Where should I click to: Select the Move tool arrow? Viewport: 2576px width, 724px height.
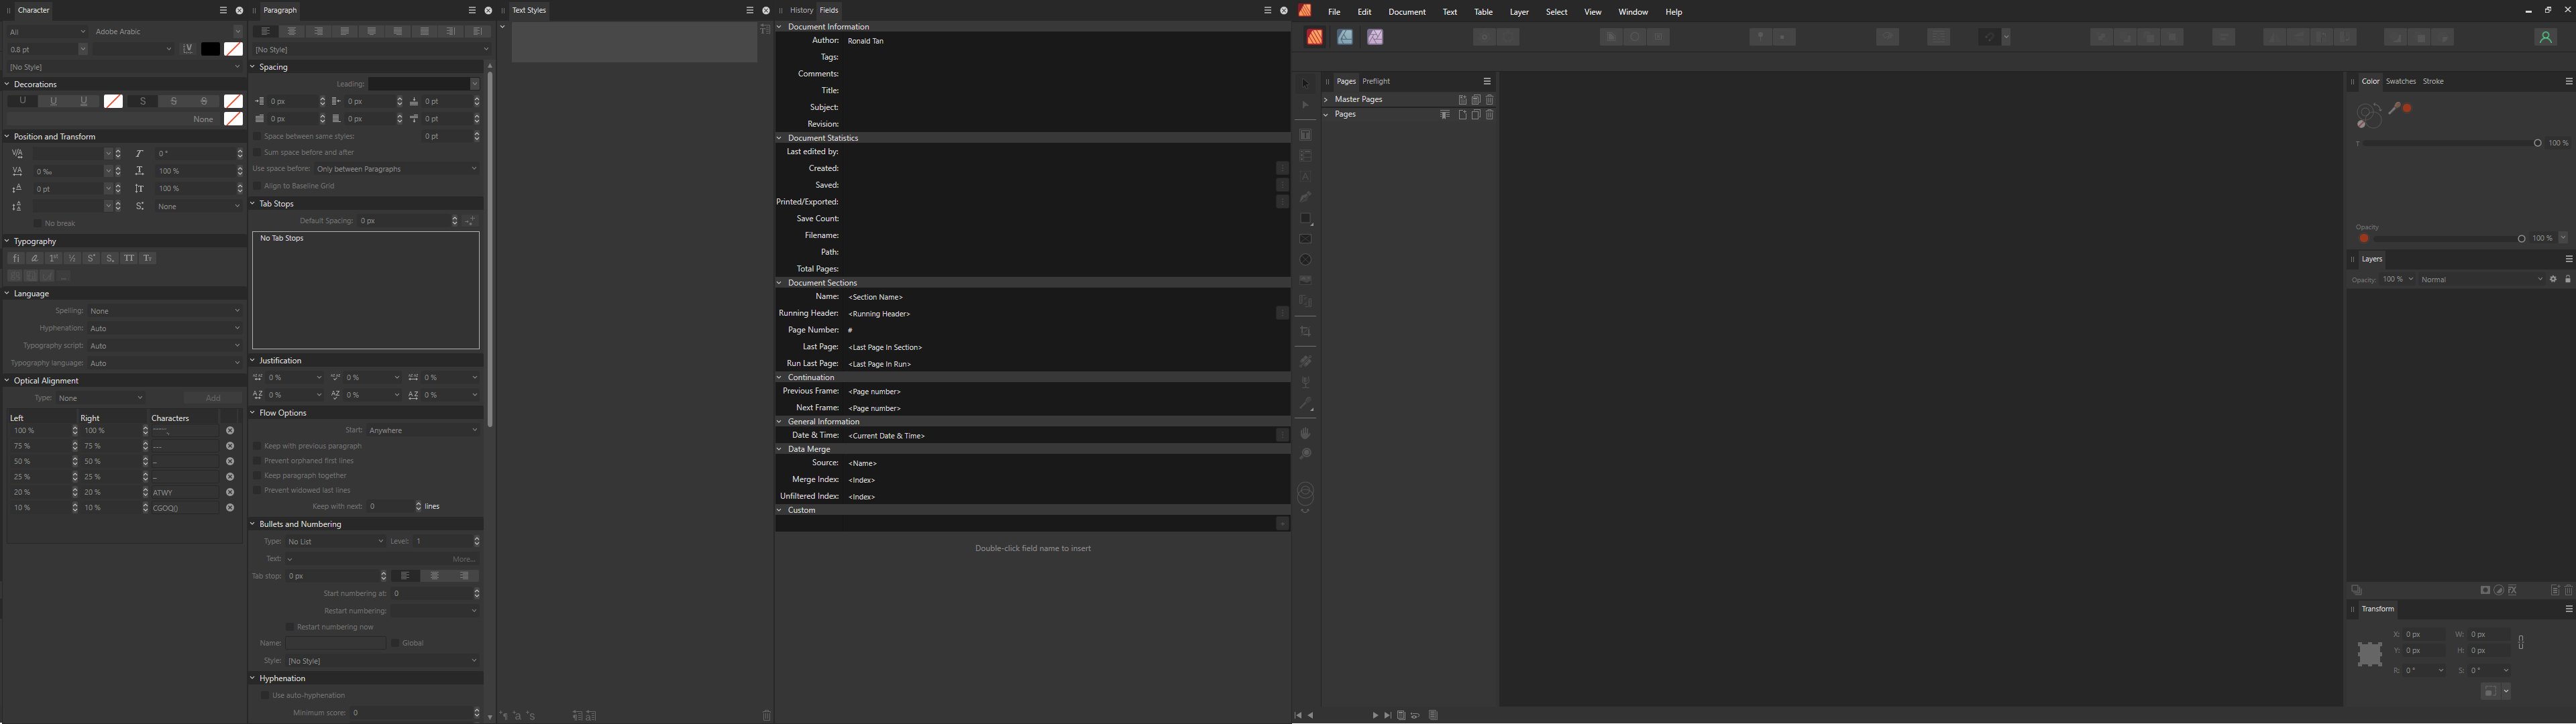coord(1305,84)
